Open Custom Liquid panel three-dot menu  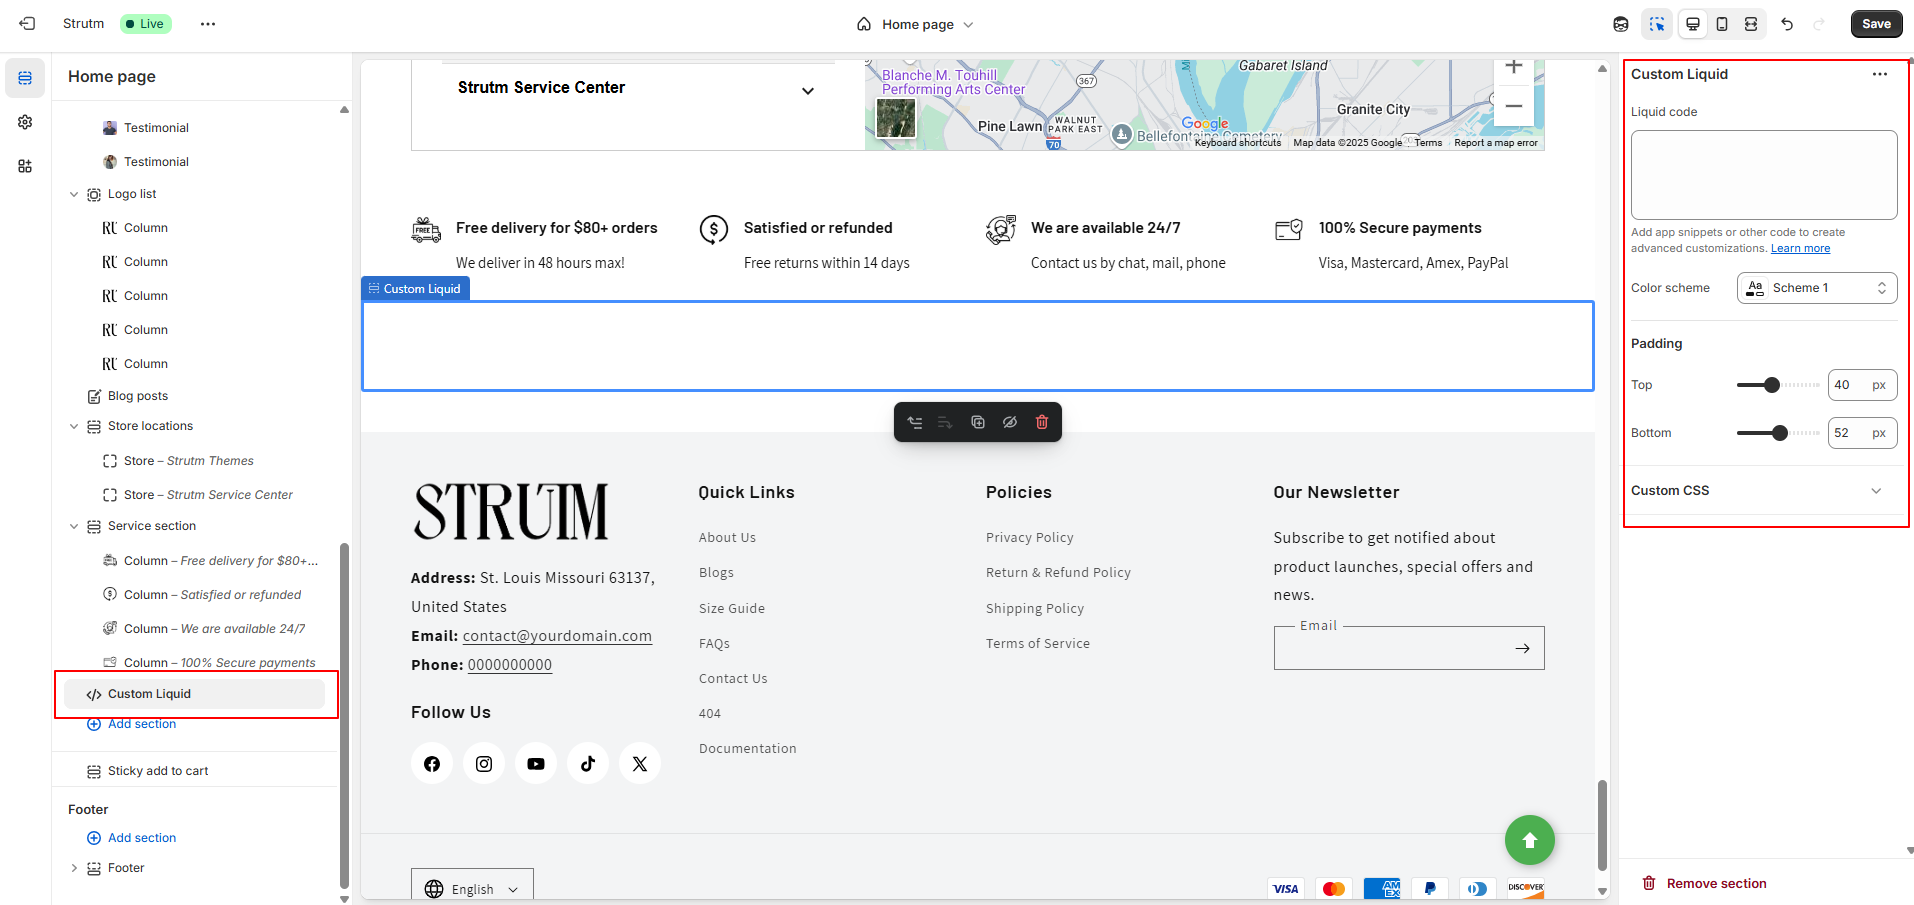[1880, 74]
